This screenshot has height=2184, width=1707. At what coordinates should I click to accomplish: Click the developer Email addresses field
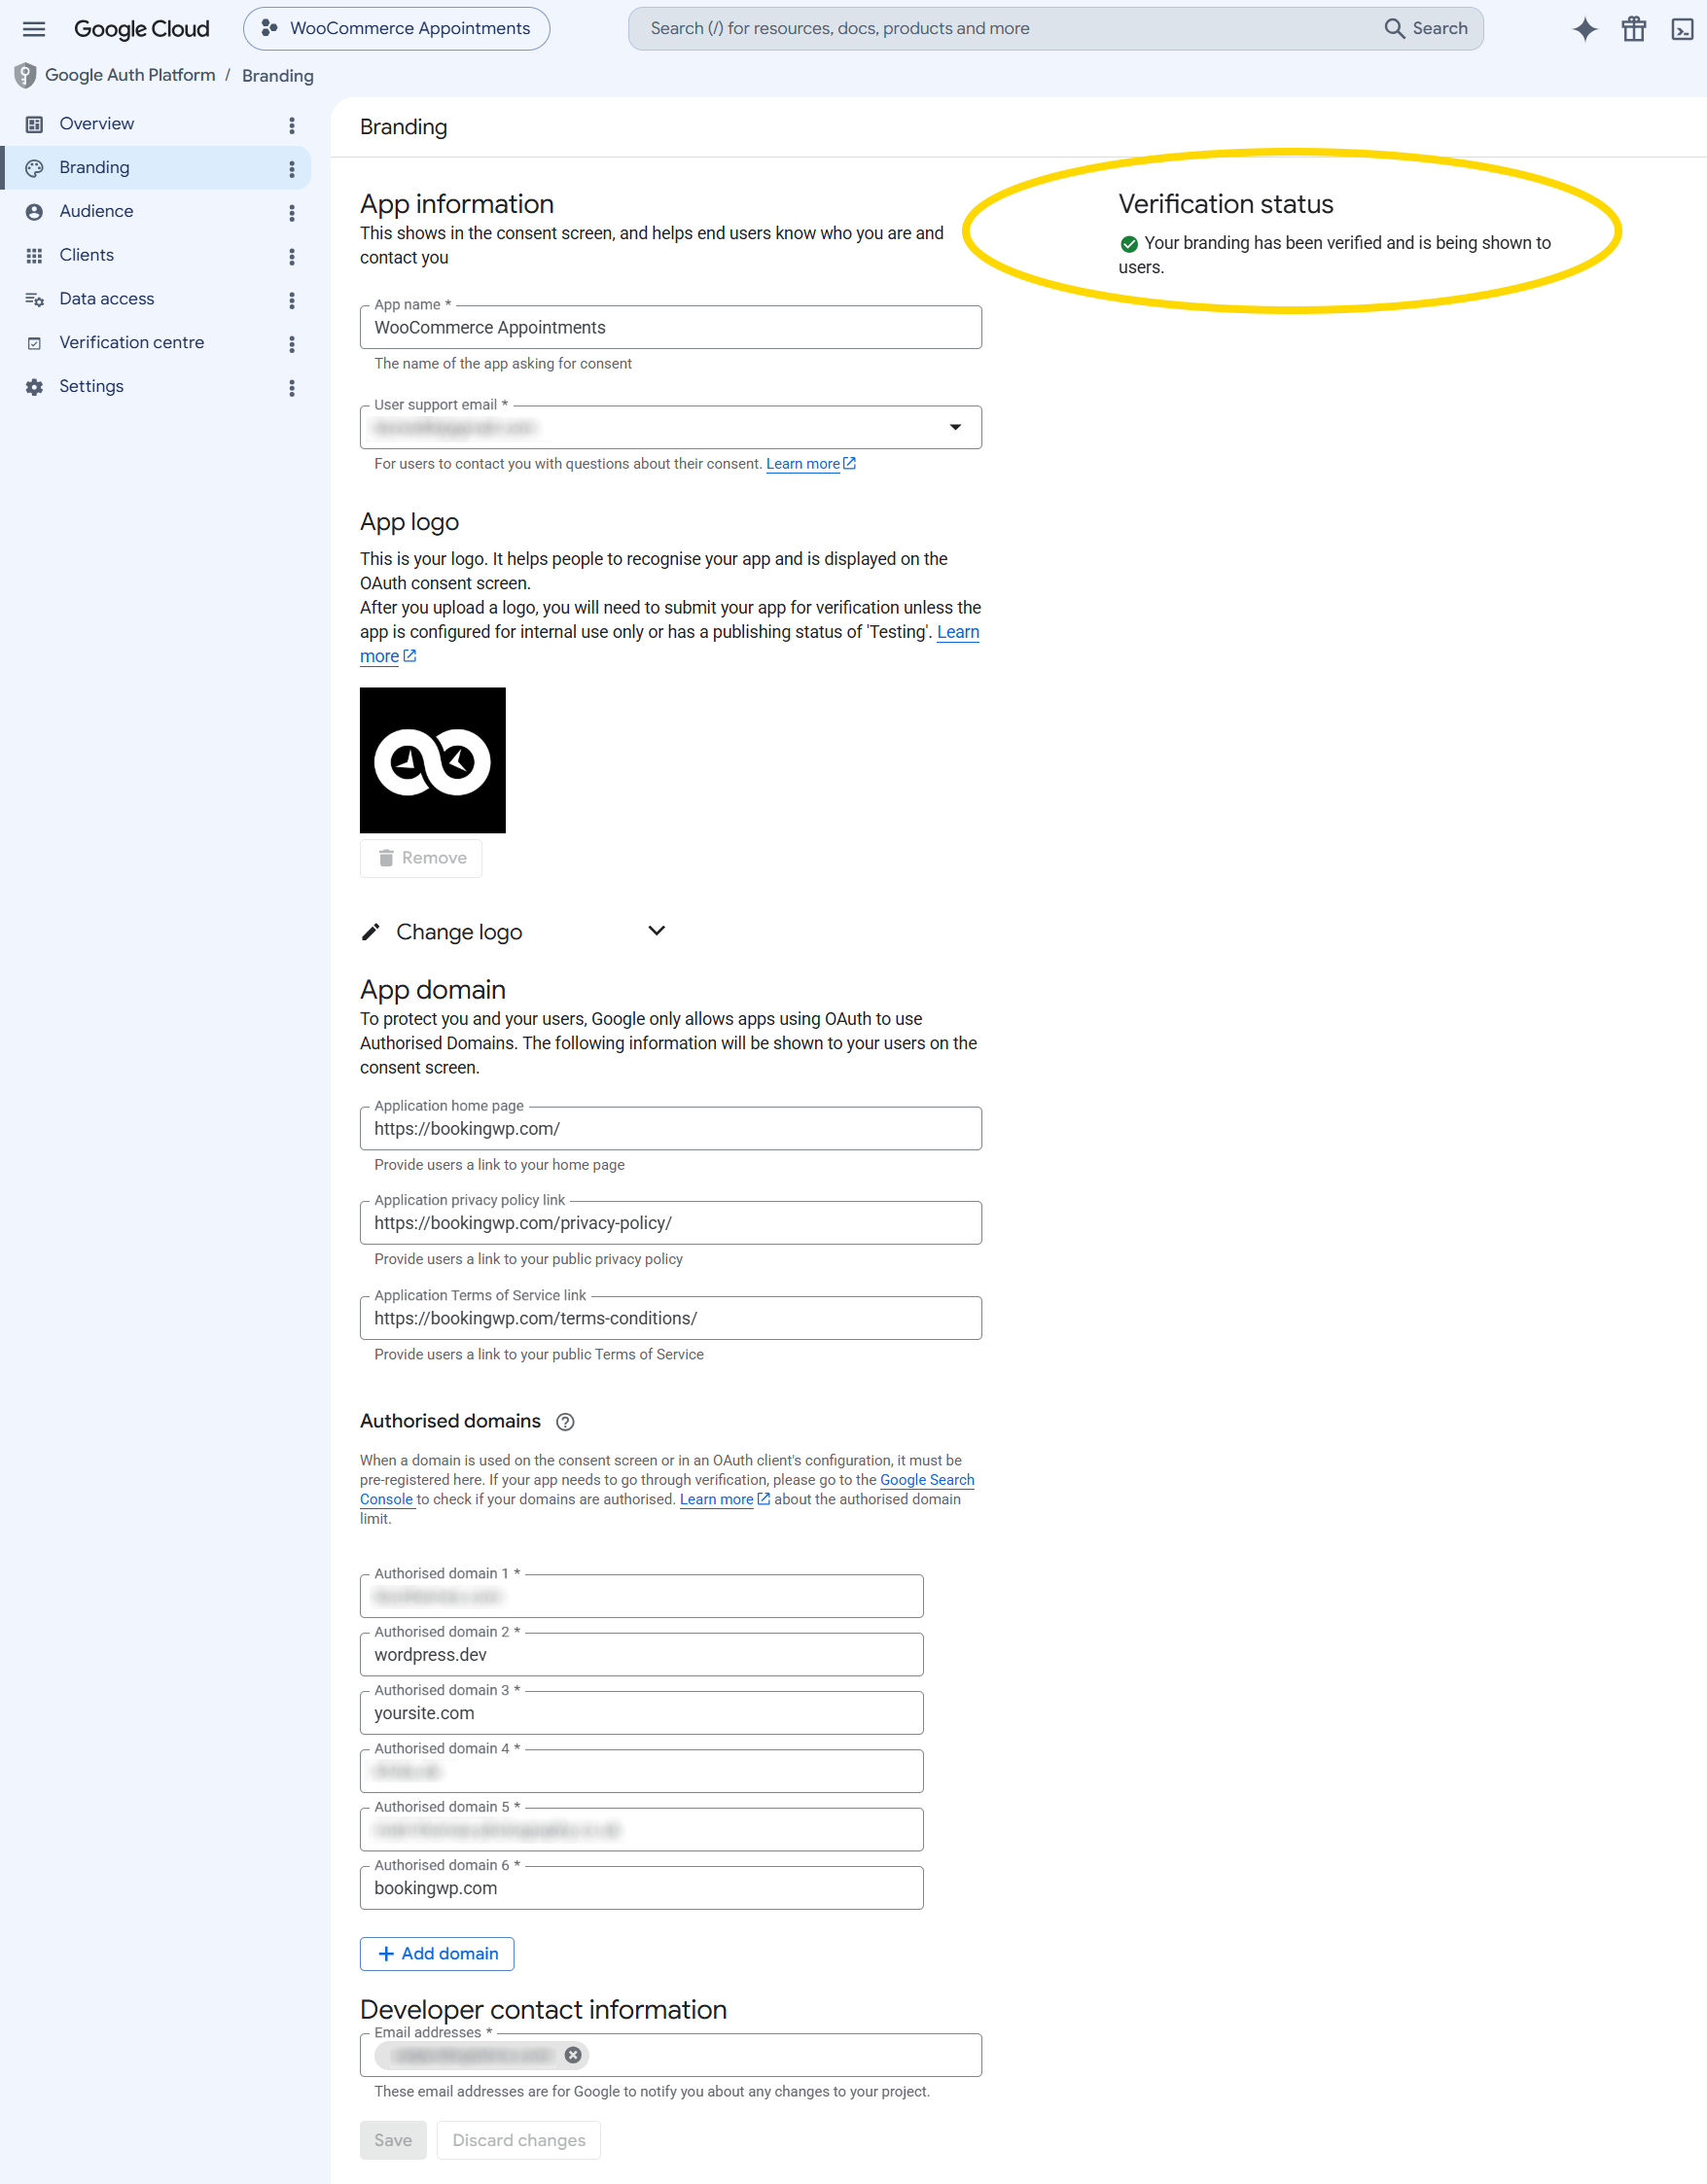[x=670, y=2055]
